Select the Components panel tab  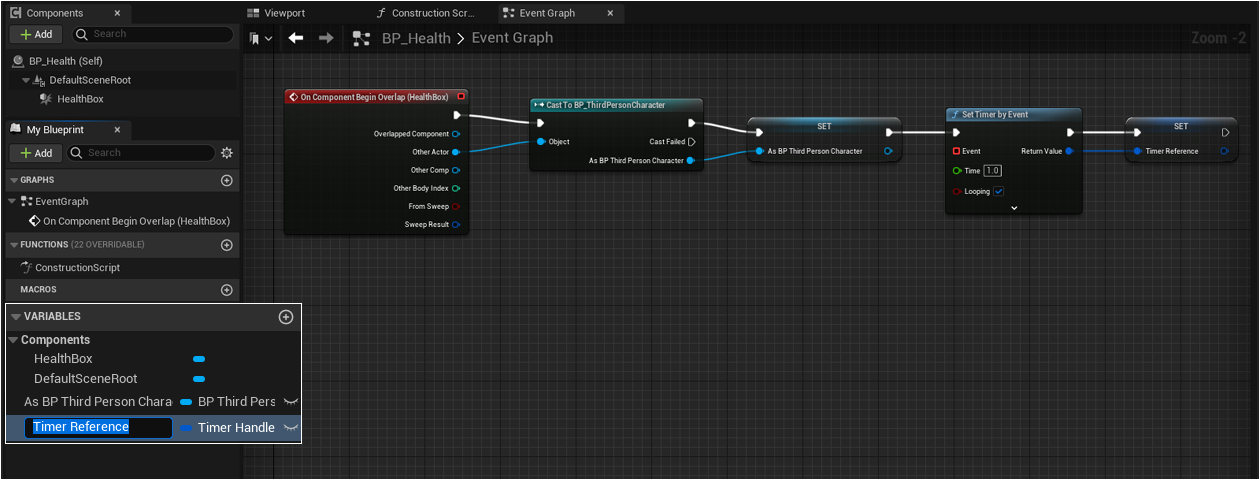point(55,13)
